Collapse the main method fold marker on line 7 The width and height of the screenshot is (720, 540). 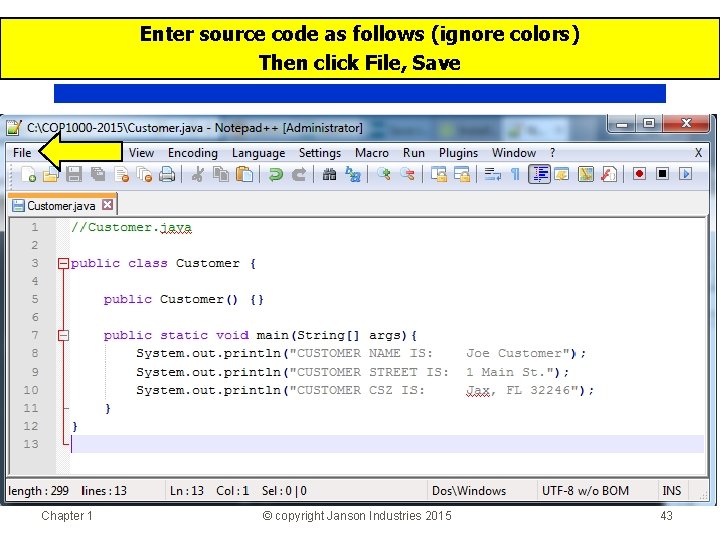(63, 335)
